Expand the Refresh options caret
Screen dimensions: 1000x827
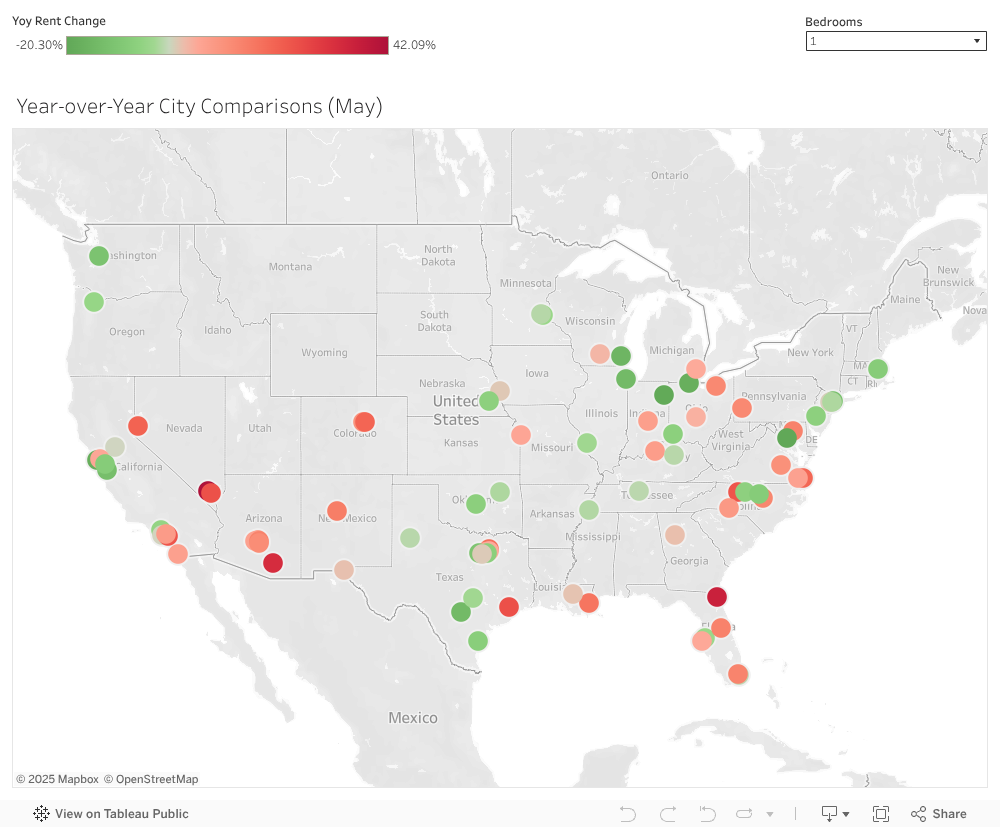[768, 814]
